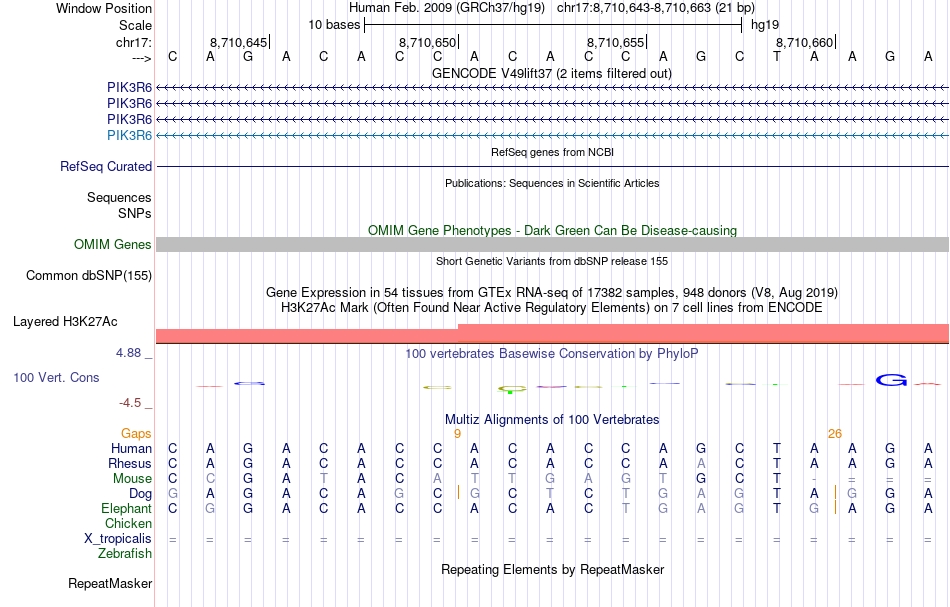The height and width of the screenshot is (607, 950).
Task: Click the Scale track label
Action: click(135, 25)
